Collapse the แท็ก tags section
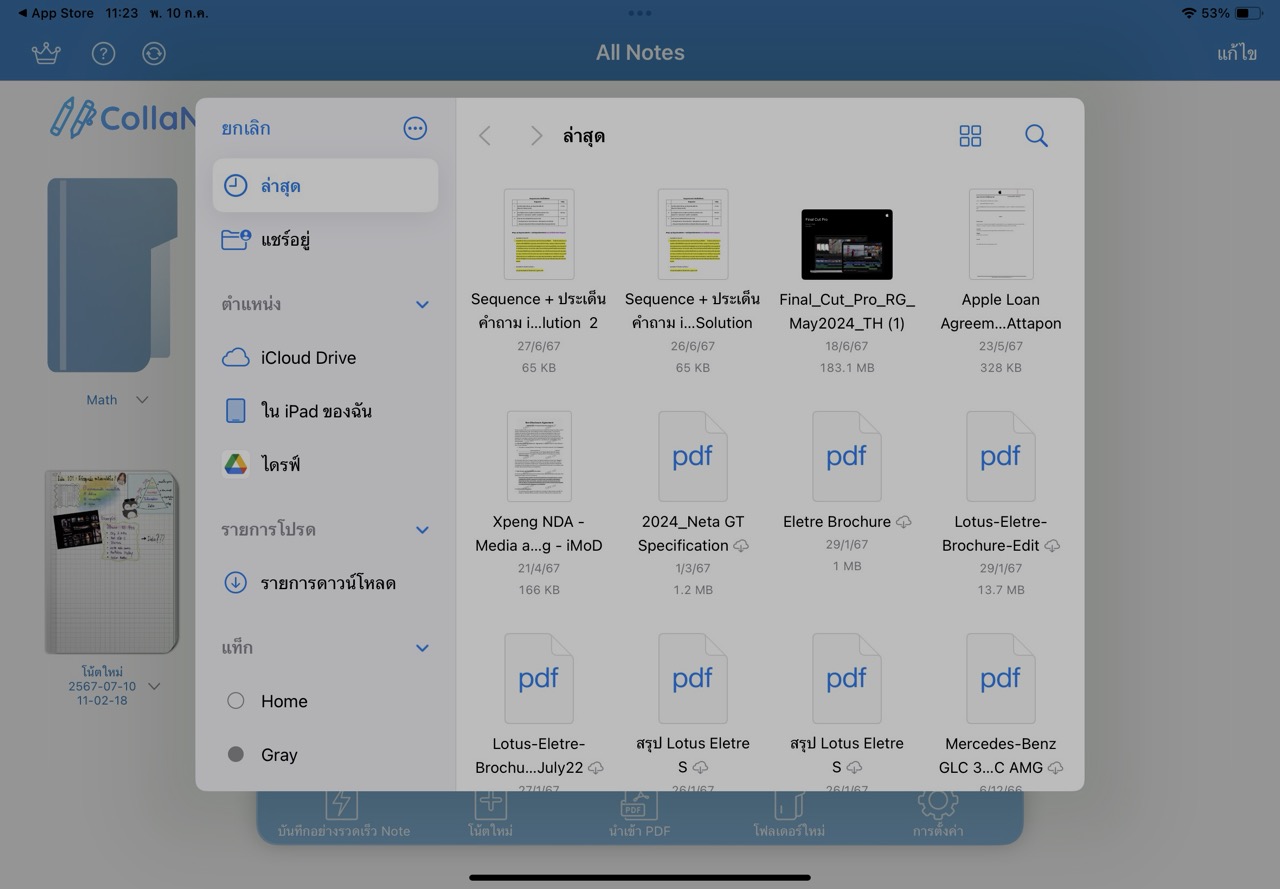This screenshot has height=889, width=1280. pyautogui.click(x=422, y=648)
